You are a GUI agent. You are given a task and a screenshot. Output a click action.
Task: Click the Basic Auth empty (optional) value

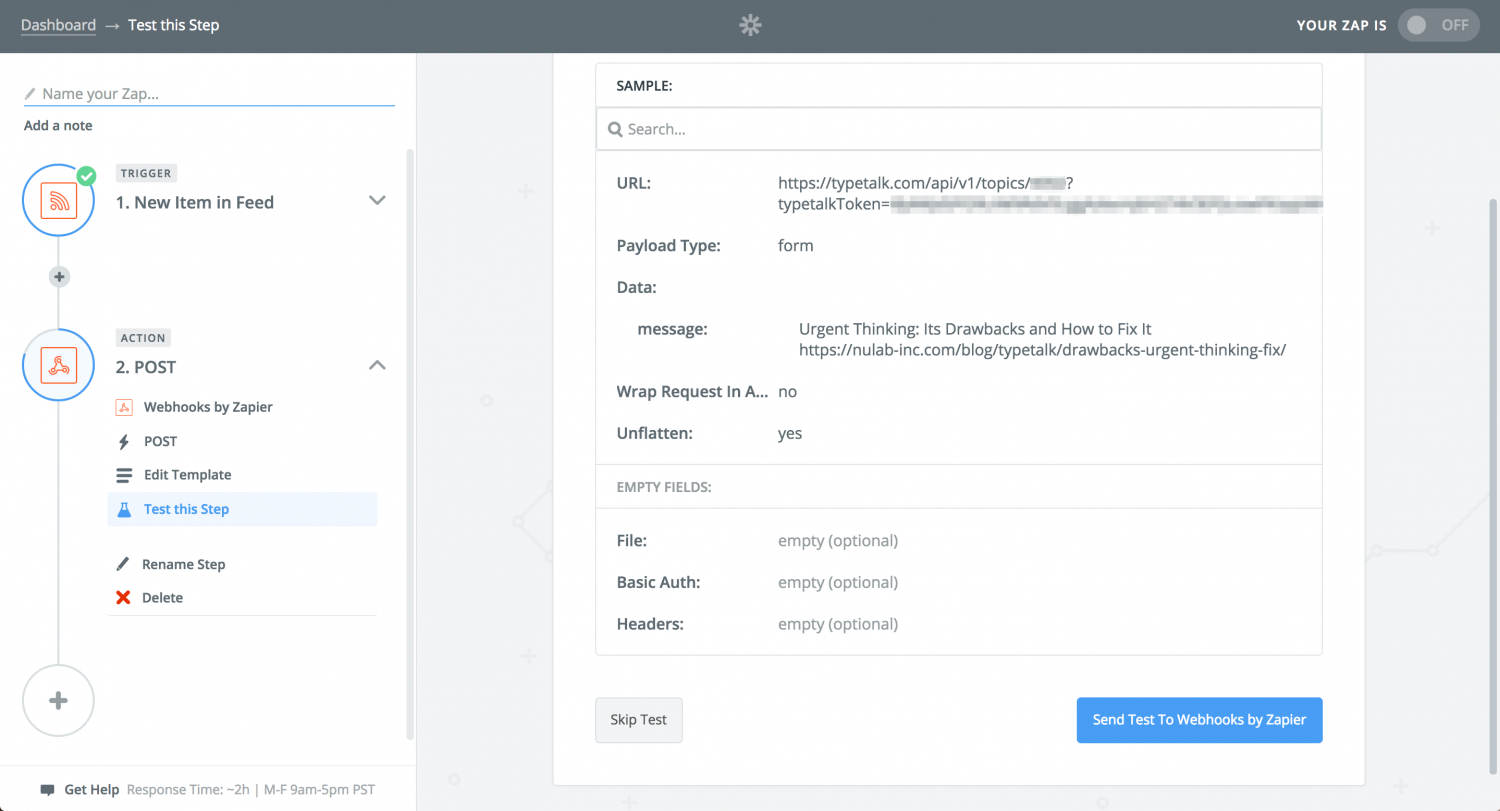pyautogui.click(x=838, y=582)
